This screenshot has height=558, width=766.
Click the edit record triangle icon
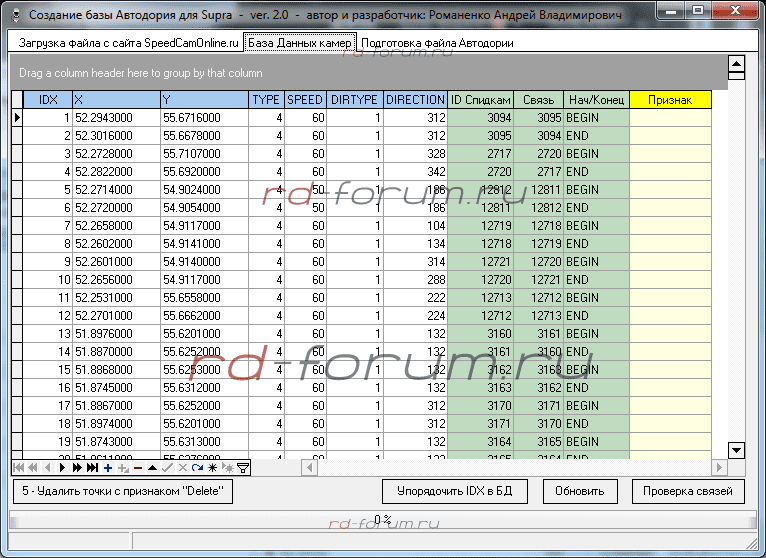click(152, 467)
